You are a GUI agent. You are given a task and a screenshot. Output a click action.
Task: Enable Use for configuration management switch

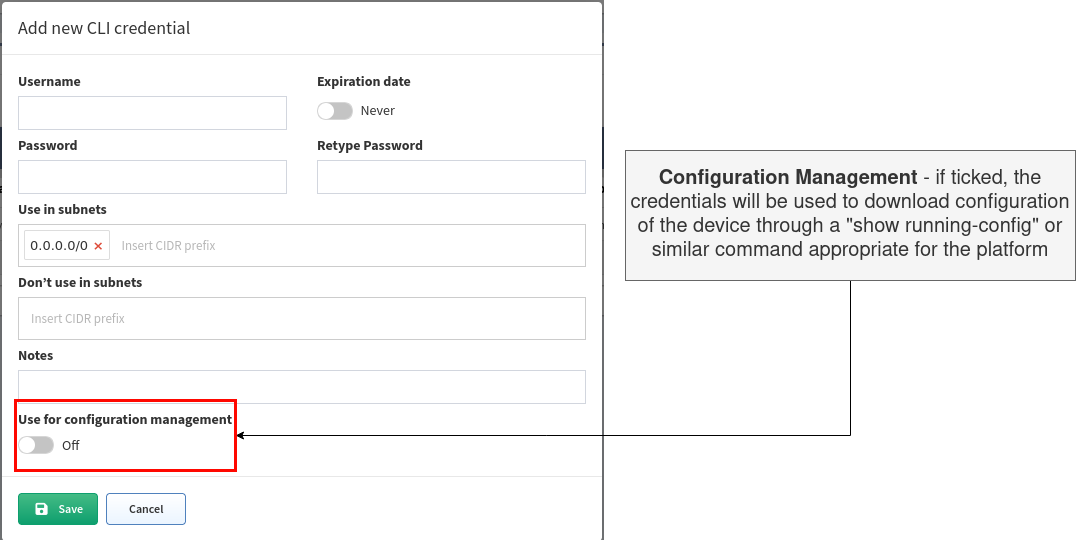[x=36, y=445]
